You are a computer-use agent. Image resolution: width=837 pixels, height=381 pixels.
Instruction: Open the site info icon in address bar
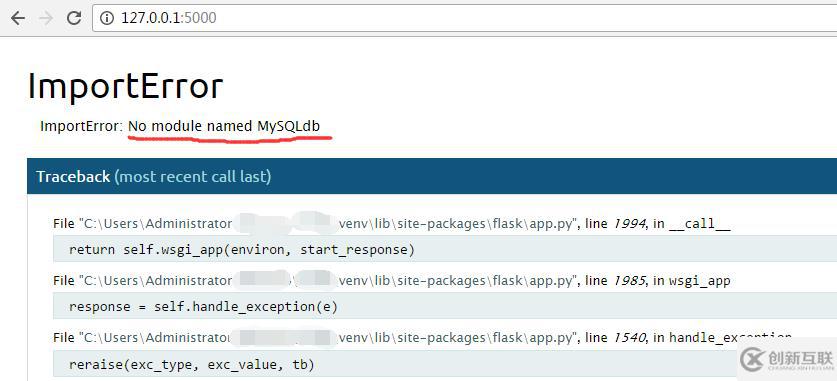coord(107,18)
